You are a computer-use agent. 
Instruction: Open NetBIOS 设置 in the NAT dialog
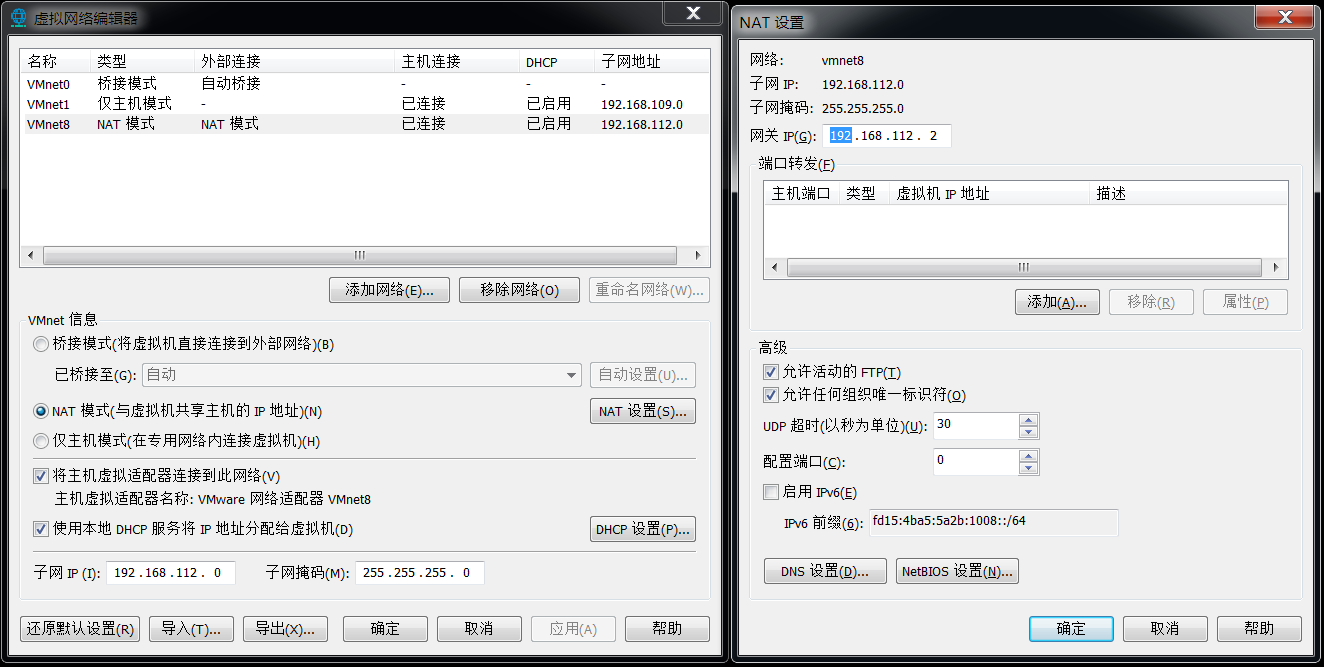(x=957, y=571)
